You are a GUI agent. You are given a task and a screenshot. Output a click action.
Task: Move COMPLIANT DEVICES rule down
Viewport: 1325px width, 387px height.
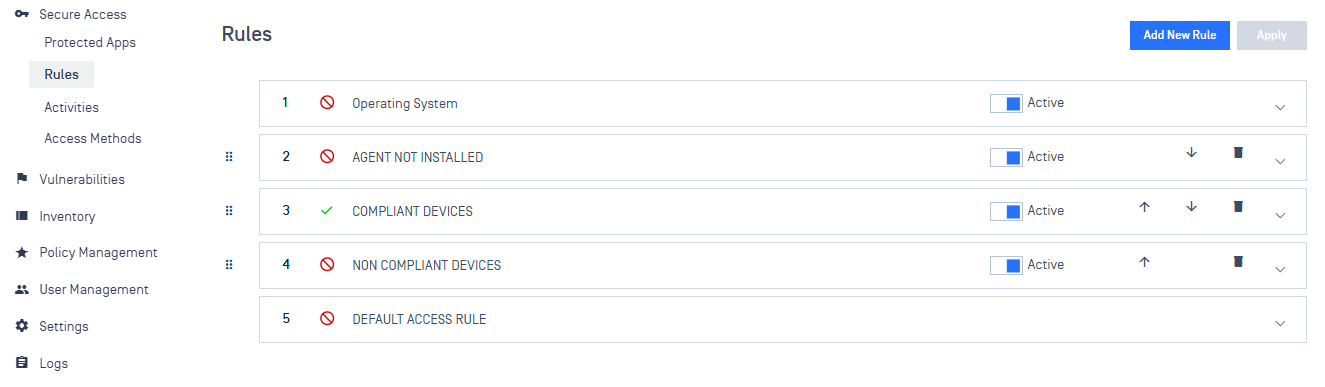coord(1191,207)
